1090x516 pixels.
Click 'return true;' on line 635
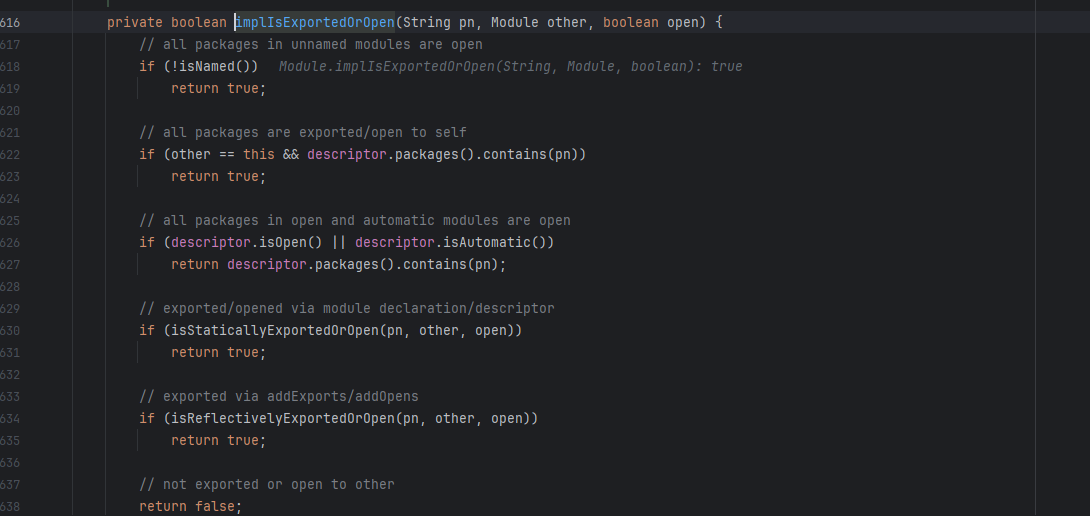click(219, 441)
